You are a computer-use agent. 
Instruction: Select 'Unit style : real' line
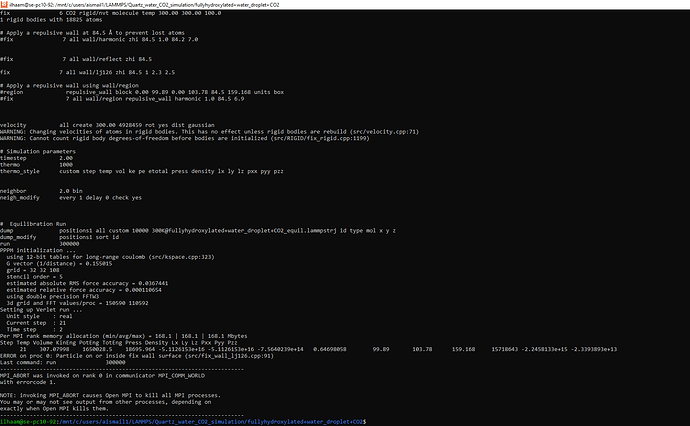[40, 317]
